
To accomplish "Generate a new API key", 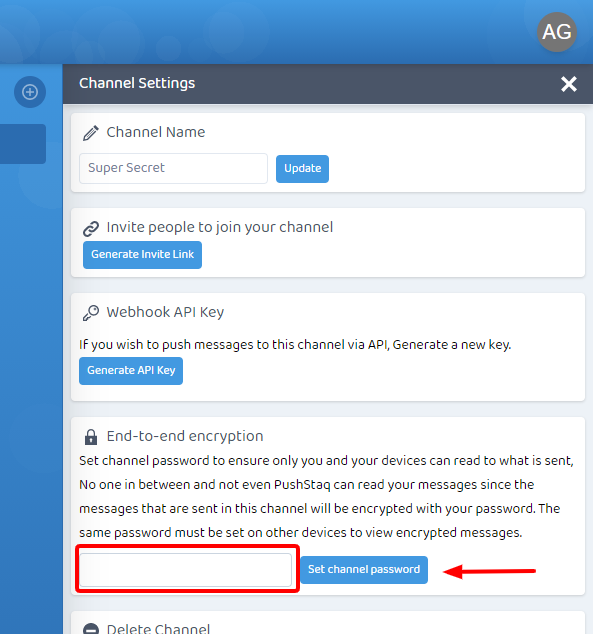I will point(131,371).
